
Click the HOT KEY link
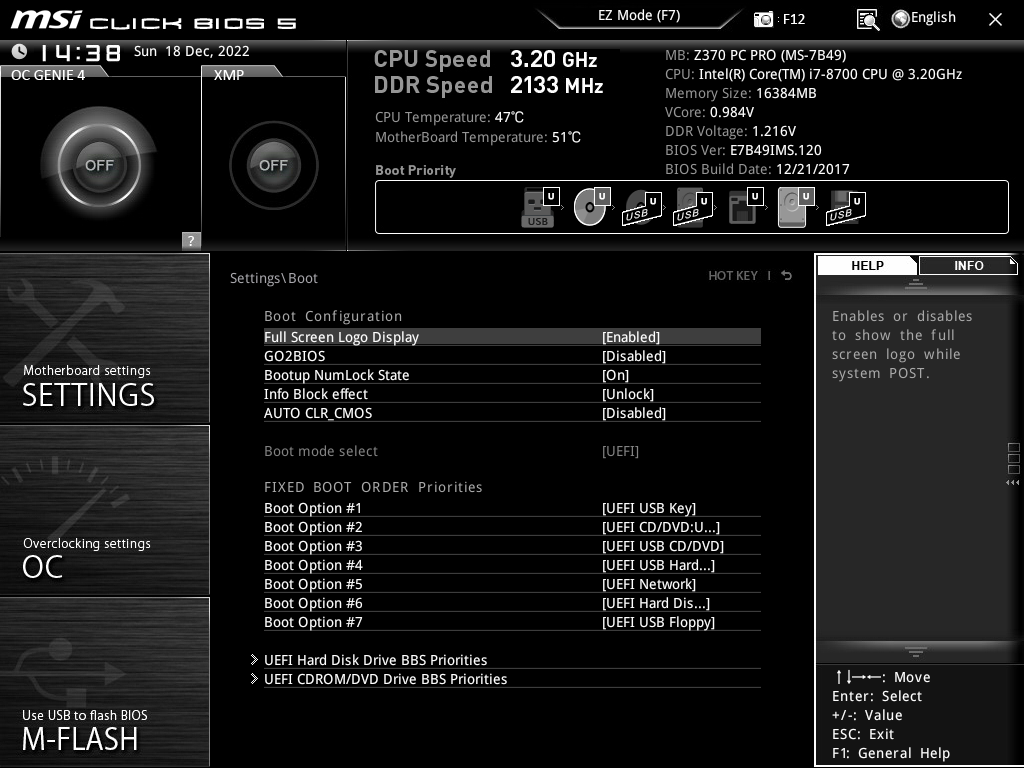click(733, 276)
